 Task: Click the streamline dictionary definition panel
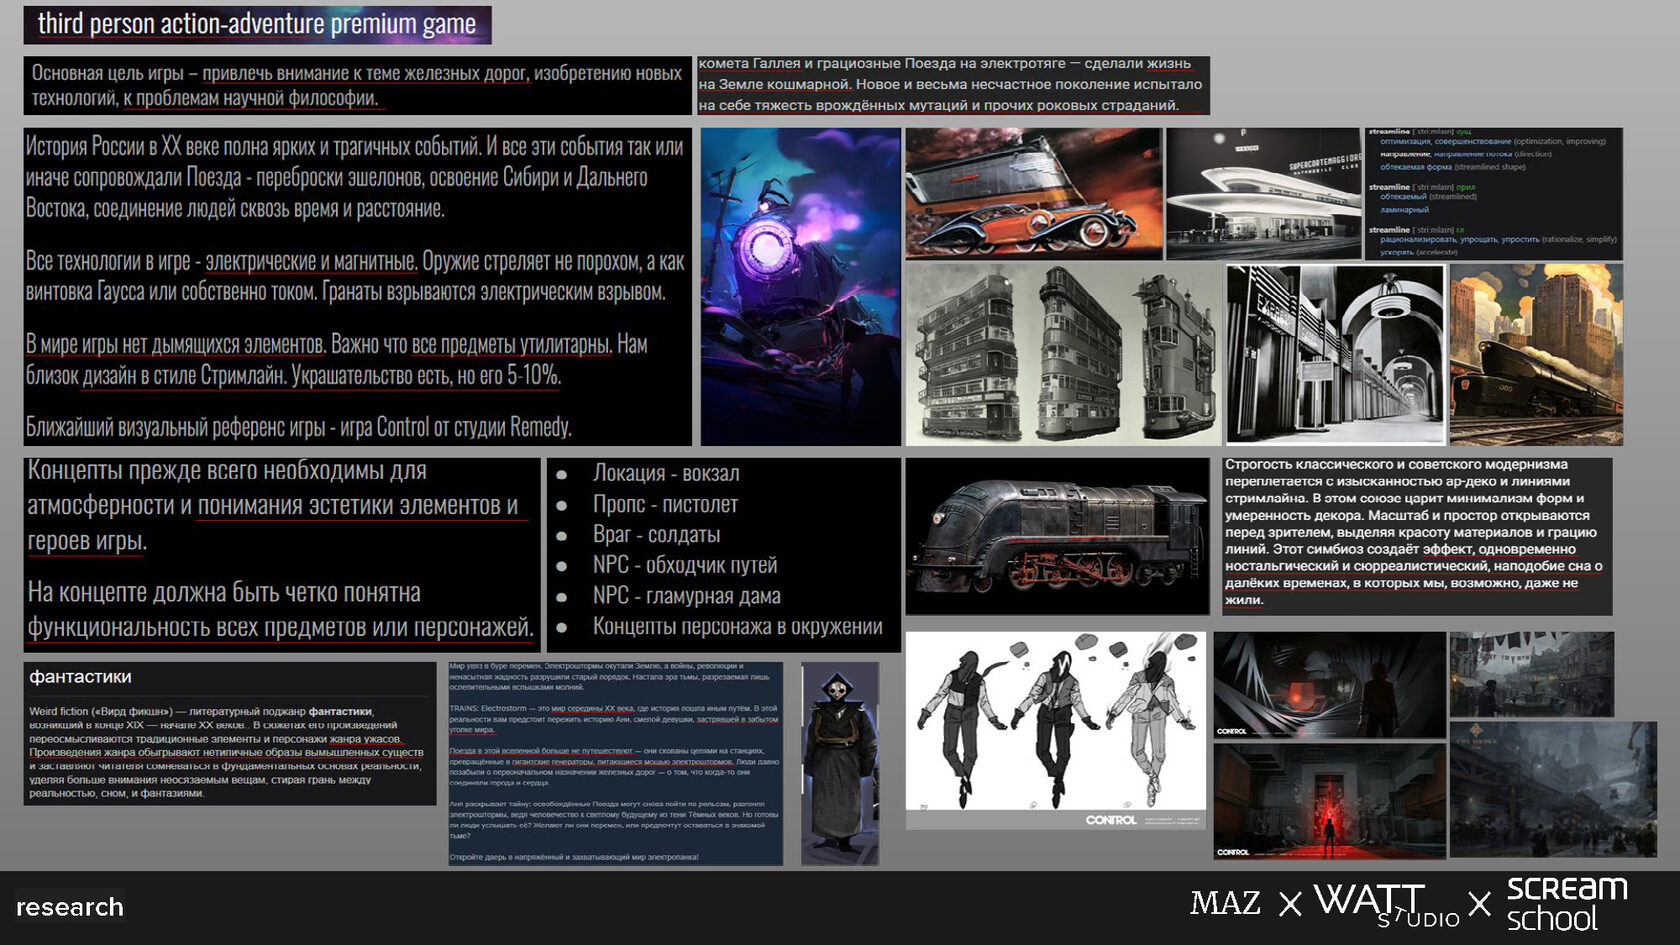coord(1494,193)
